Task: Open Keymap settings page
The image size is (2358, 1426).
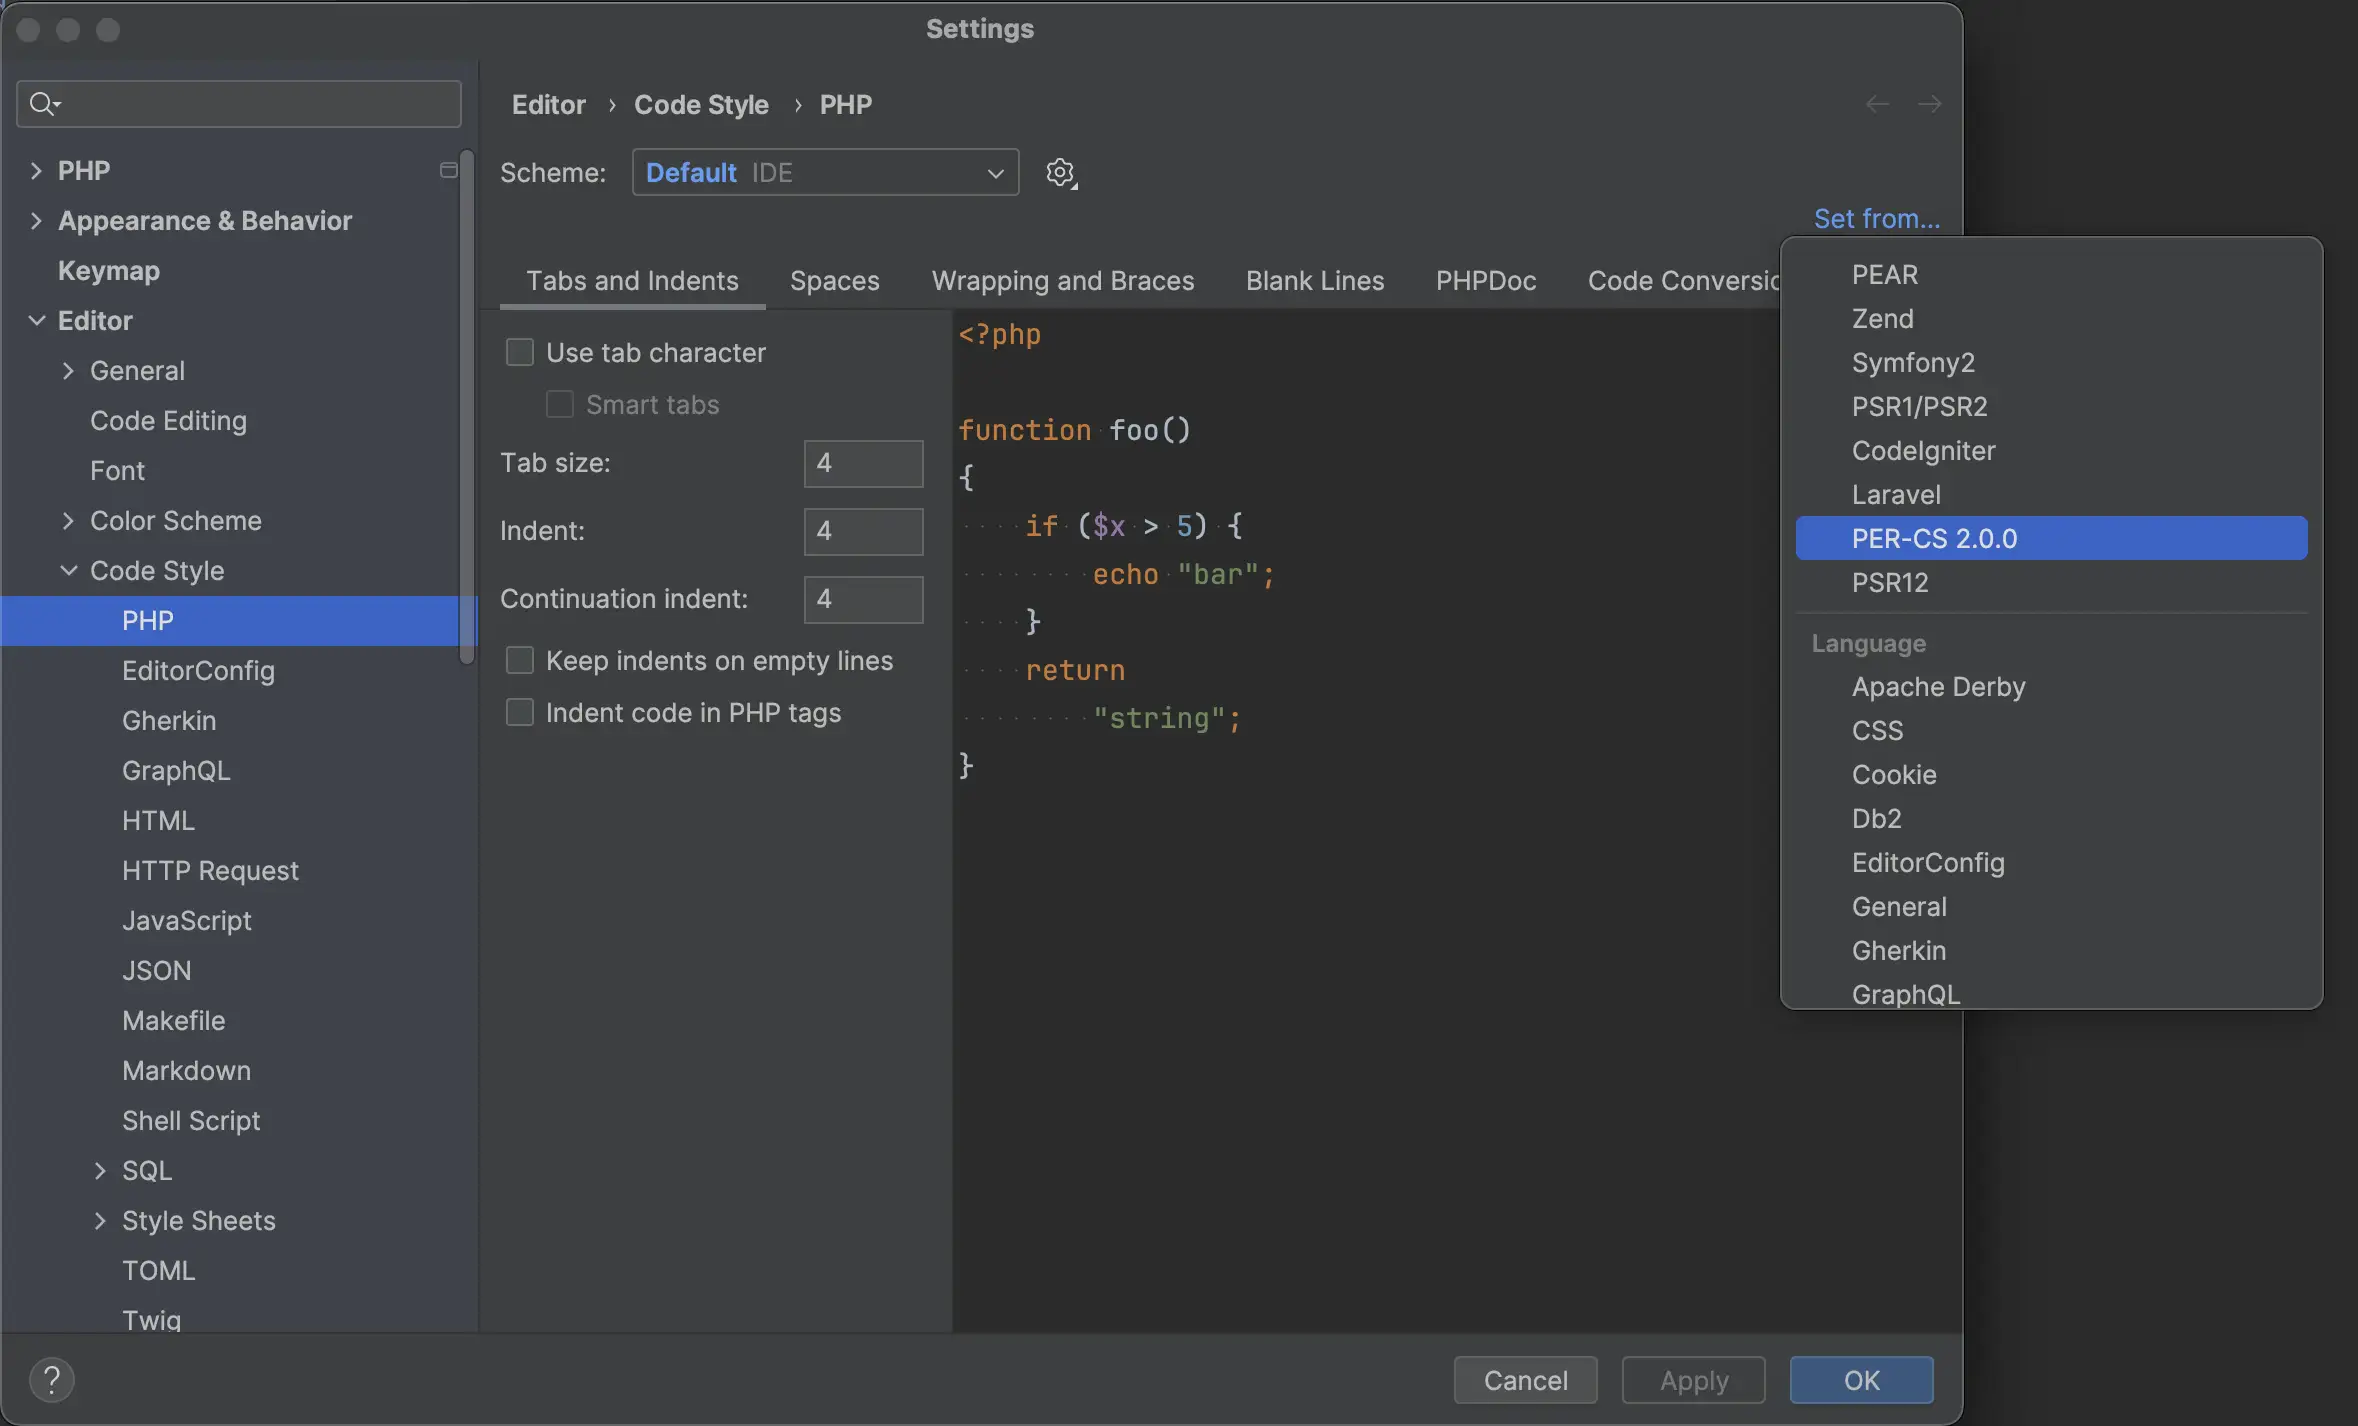Action: pyautogui.click(x=108, y=270)
